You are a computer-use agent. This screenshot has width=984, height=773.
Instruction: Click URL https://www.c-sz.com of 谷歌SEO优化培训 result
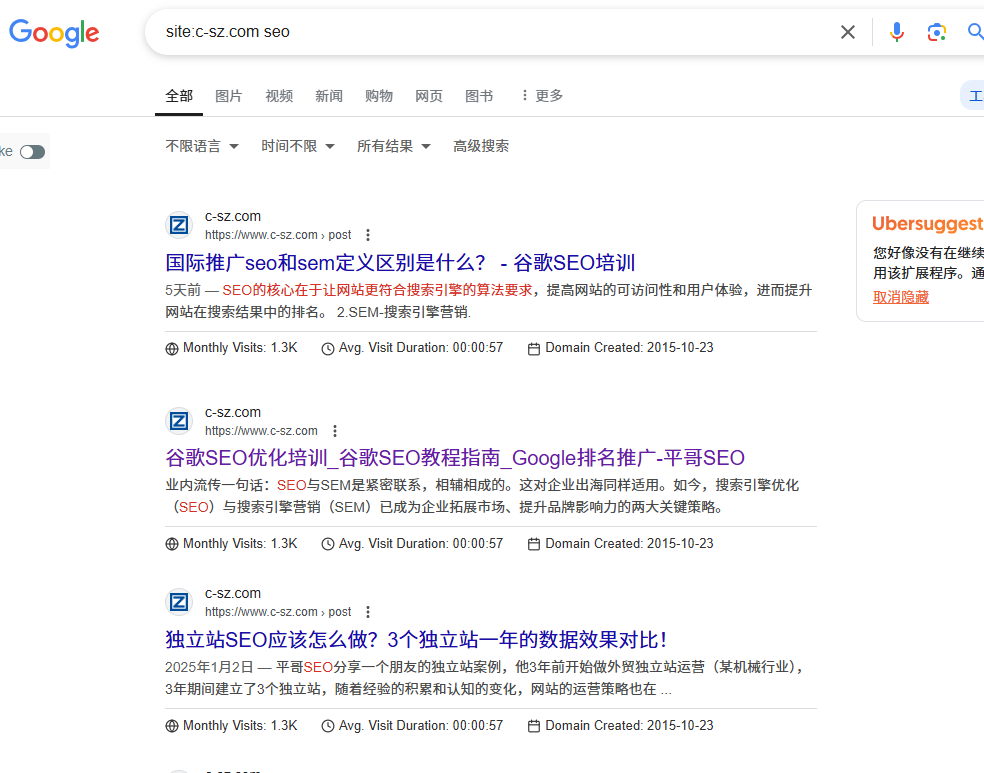[x=261, y=431]
